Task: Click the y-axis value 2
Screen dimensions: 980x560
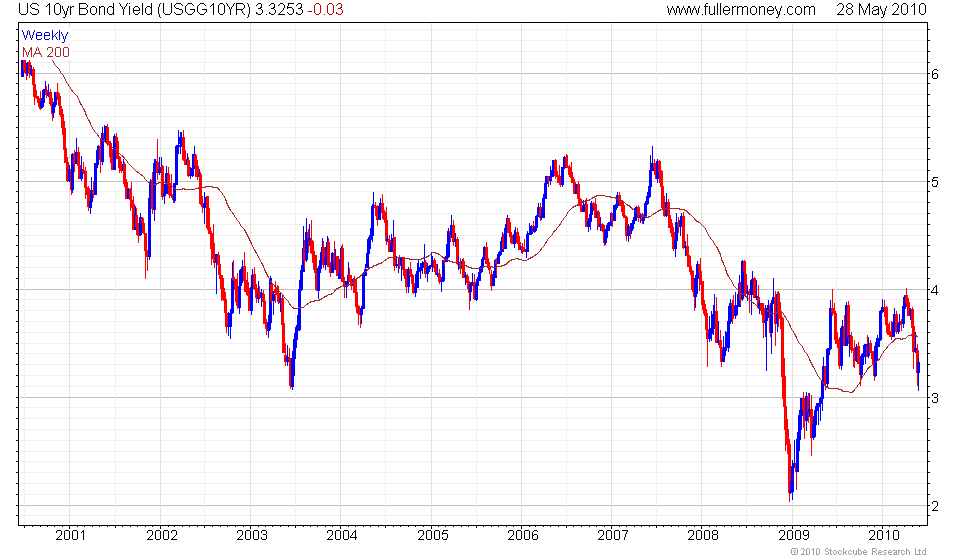Action: tap(935, 506)
